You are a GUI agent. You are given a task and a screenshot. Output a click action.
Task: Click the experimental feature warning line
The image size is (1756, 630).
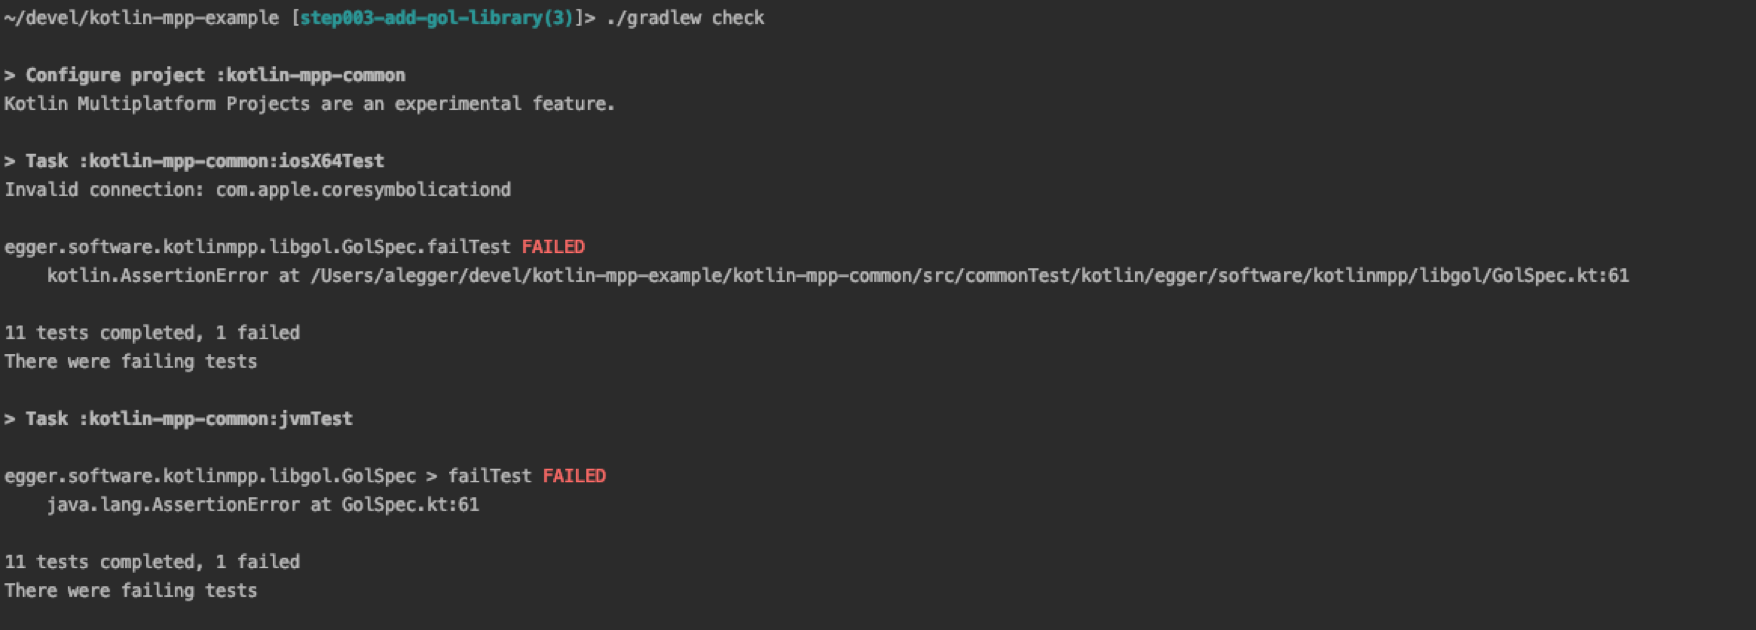pos(309,104)
